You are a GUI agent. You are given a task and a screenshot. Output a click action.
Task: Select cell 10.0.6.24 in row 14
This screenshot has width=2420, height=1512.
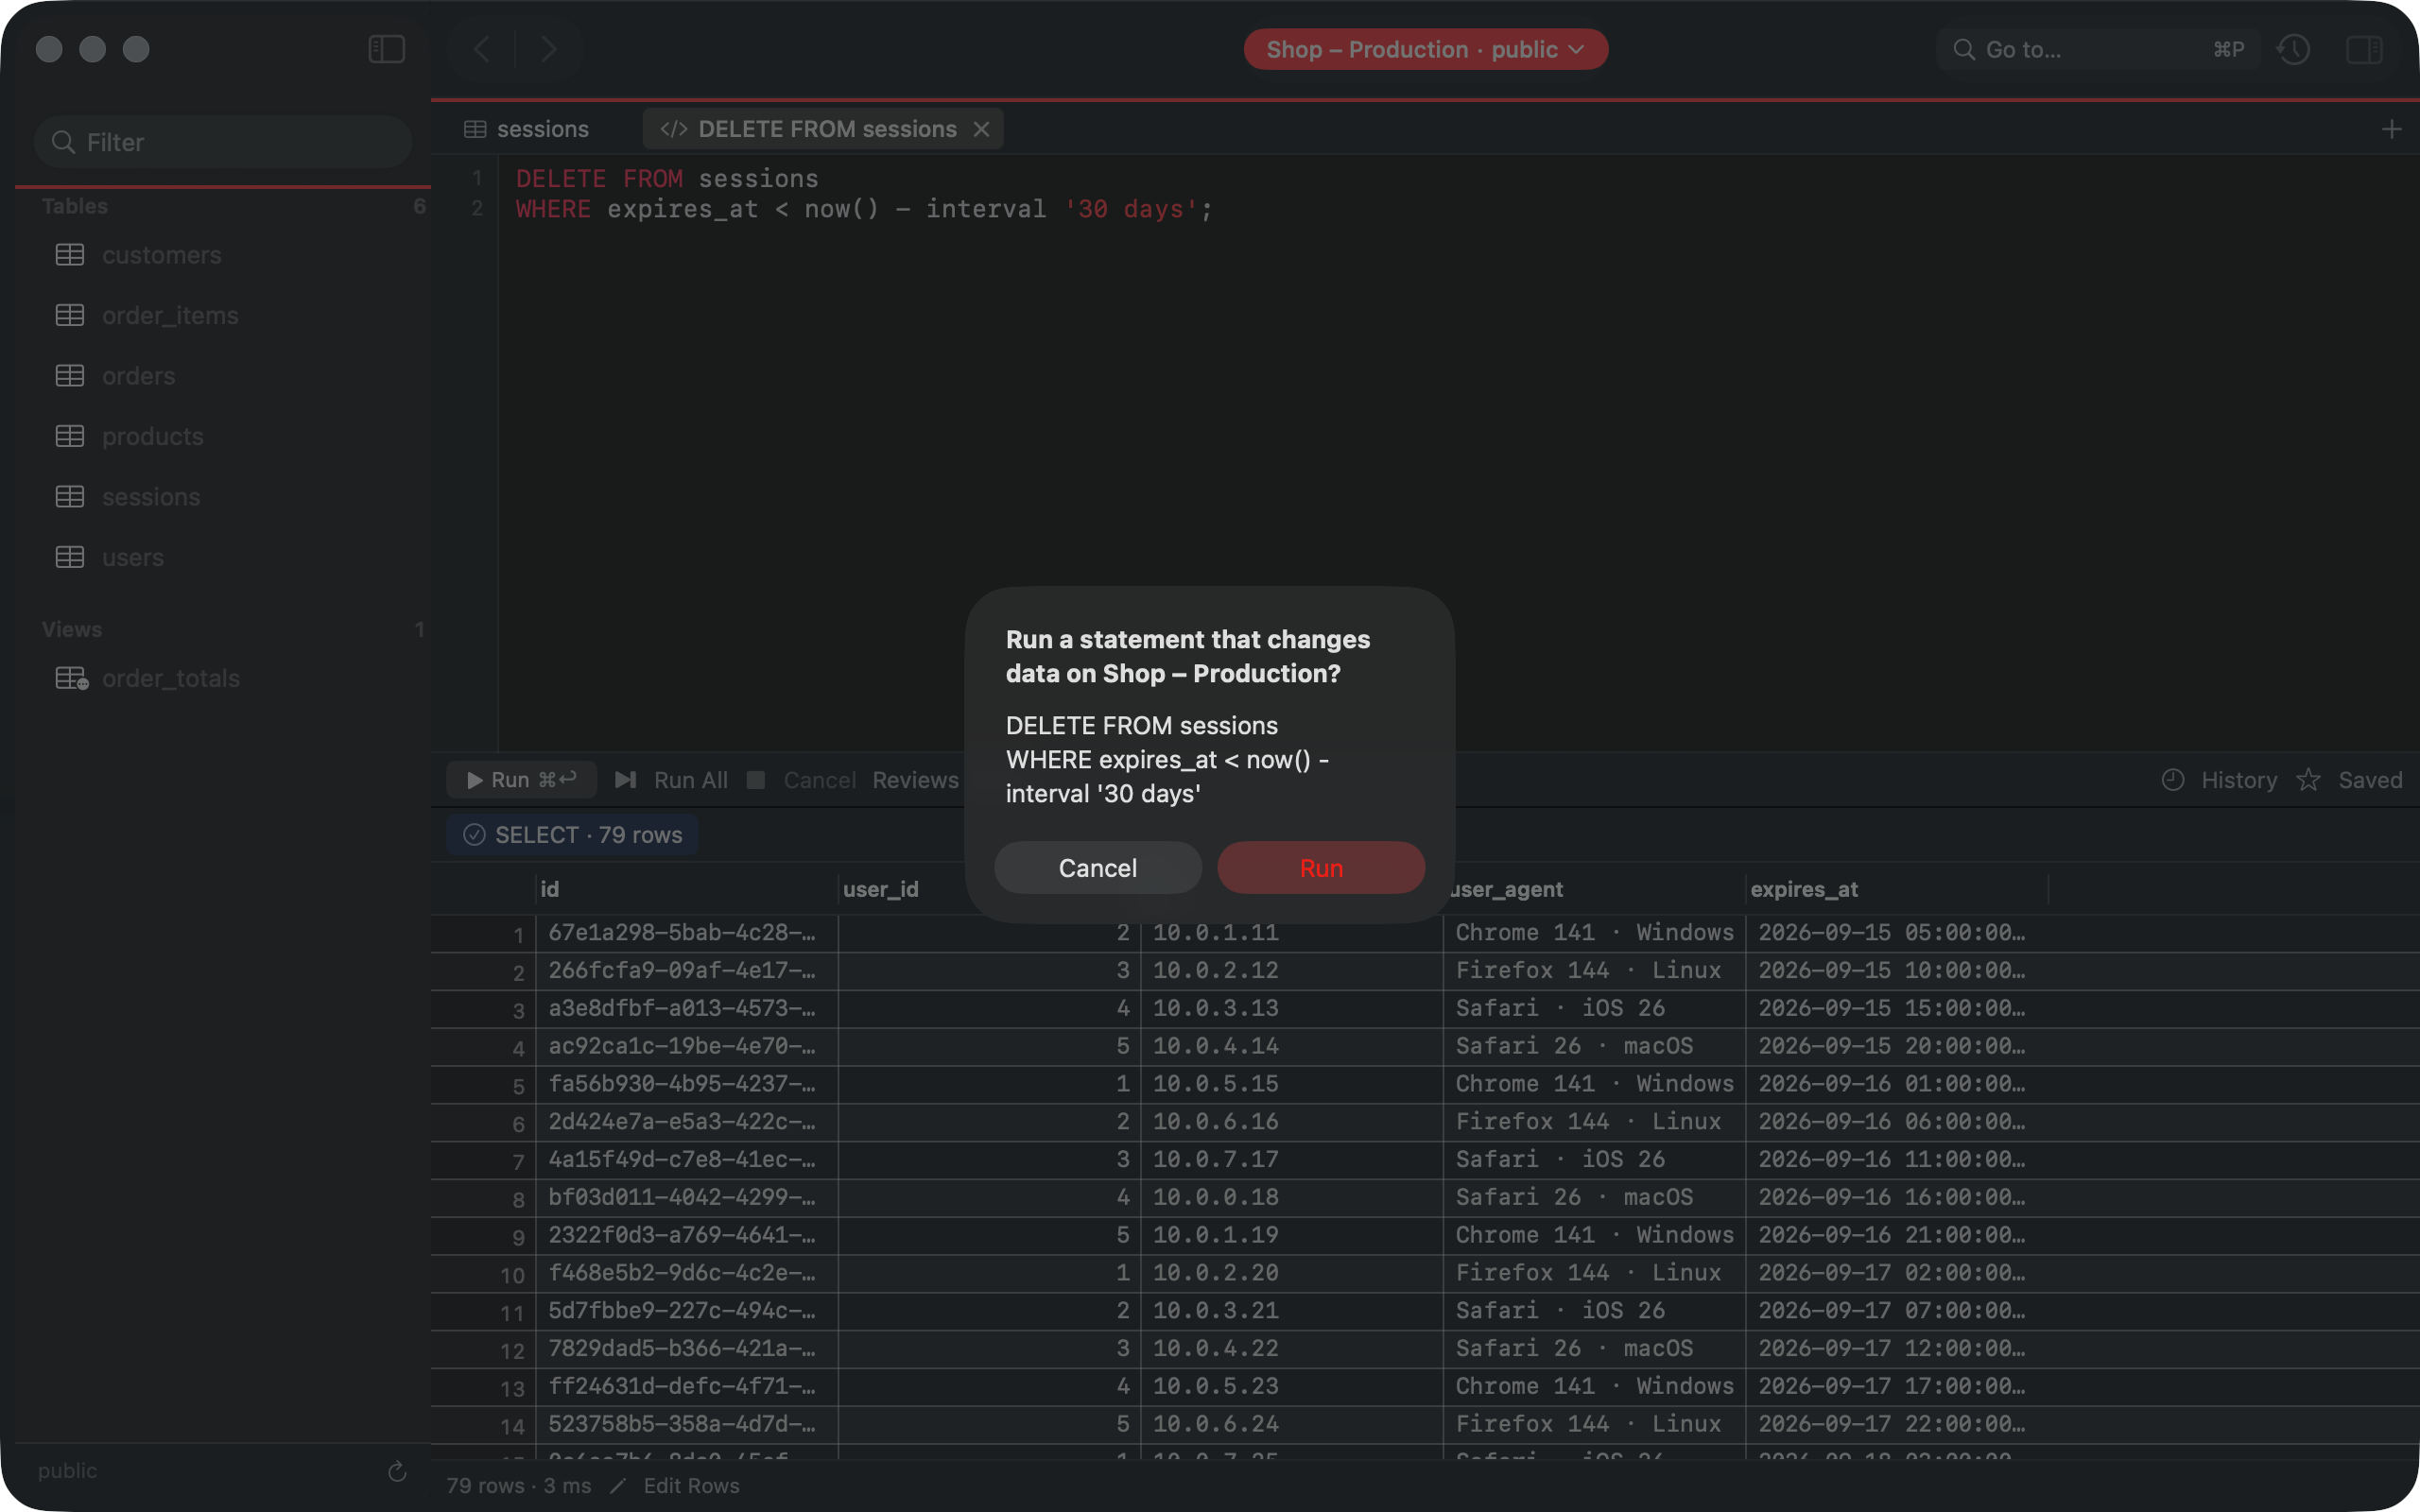pos(1292,1424)
